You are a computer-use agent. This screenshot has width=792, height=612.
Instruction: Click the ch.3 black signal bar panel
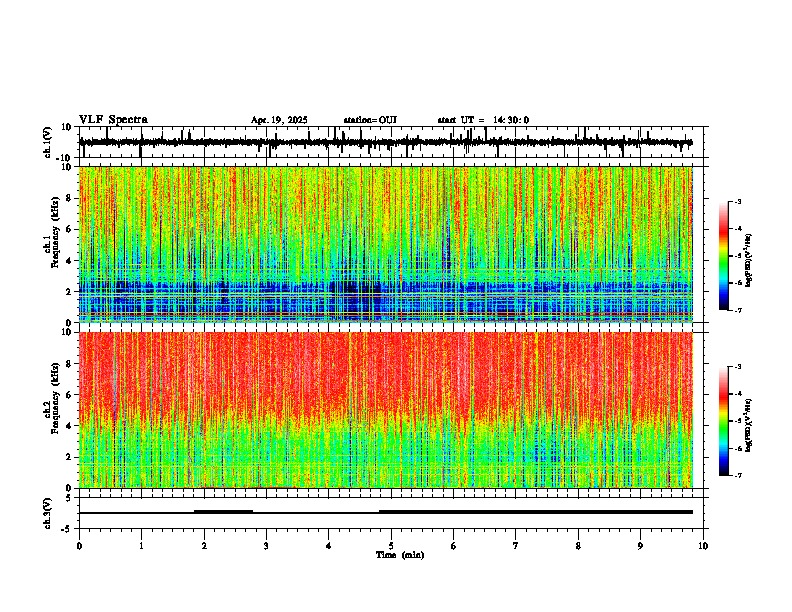click(393, 513)
